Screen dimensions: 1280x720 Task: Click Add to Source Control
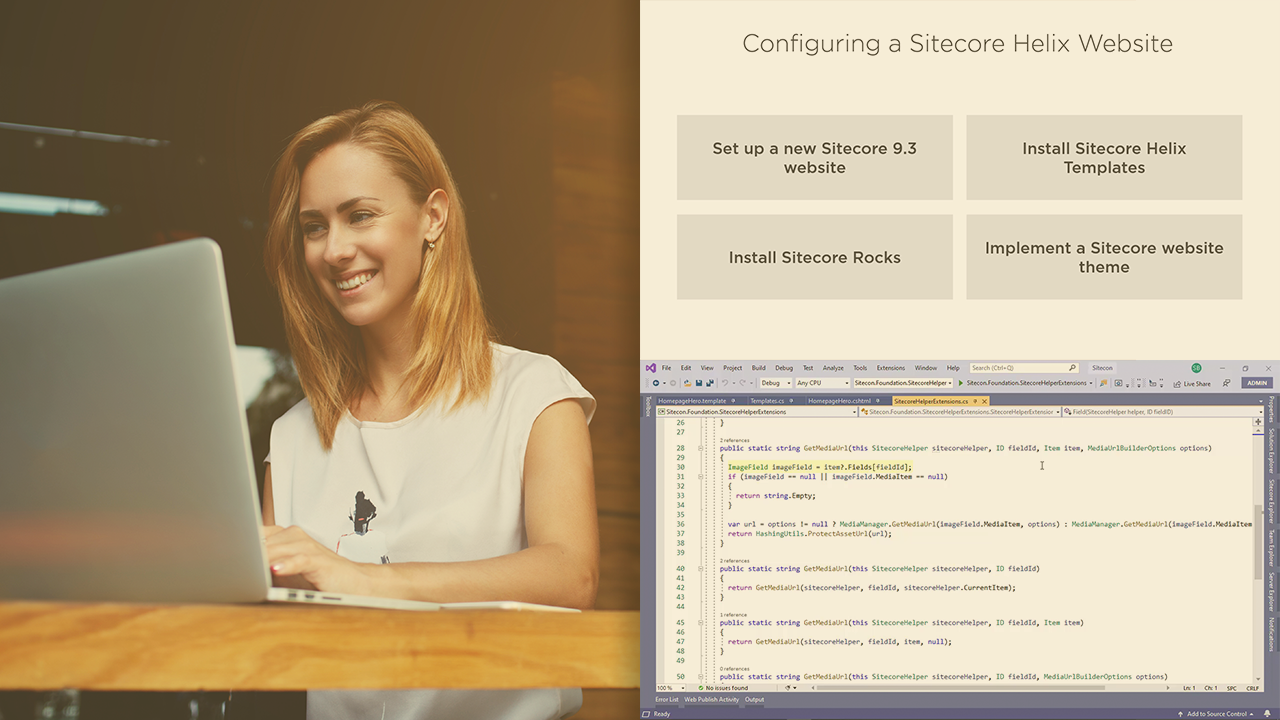1216,714
